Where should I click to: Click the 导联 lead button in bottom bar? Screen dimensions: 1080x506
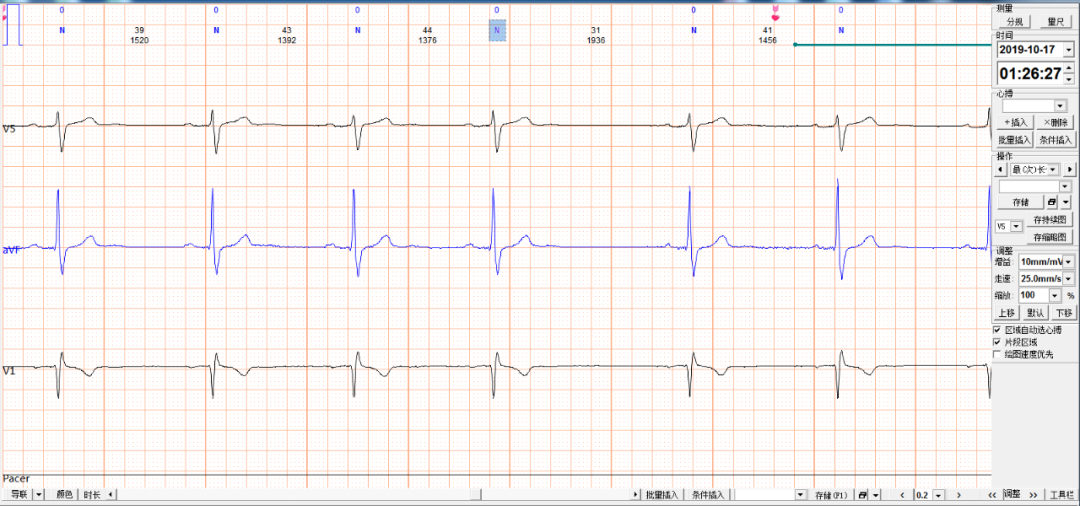[x=19, y=494]
